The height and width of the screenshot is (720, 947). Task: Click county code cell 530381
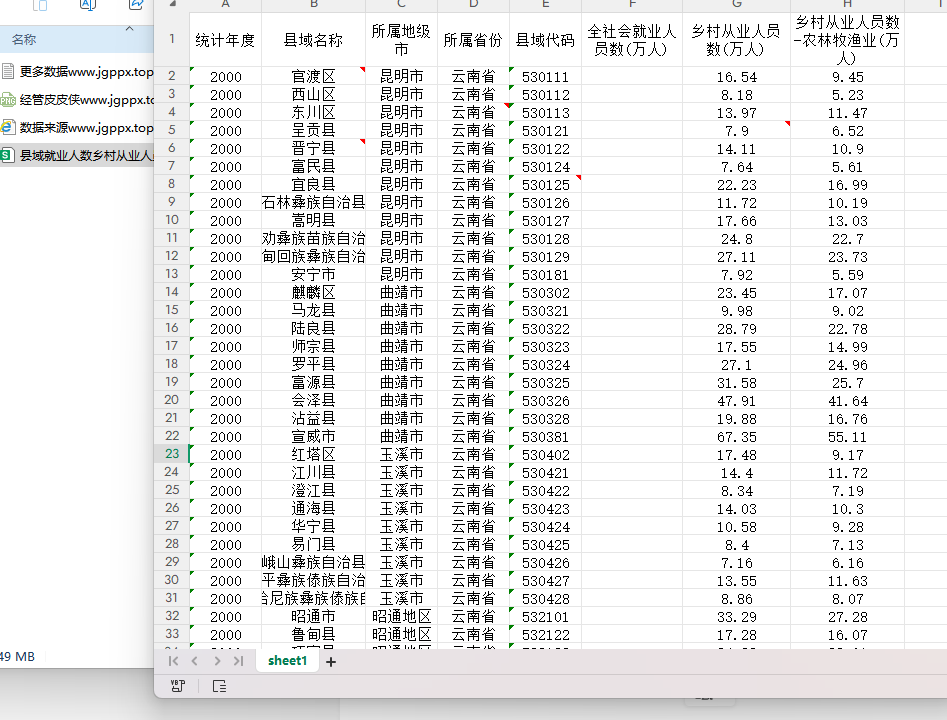[x=545, y=436]
